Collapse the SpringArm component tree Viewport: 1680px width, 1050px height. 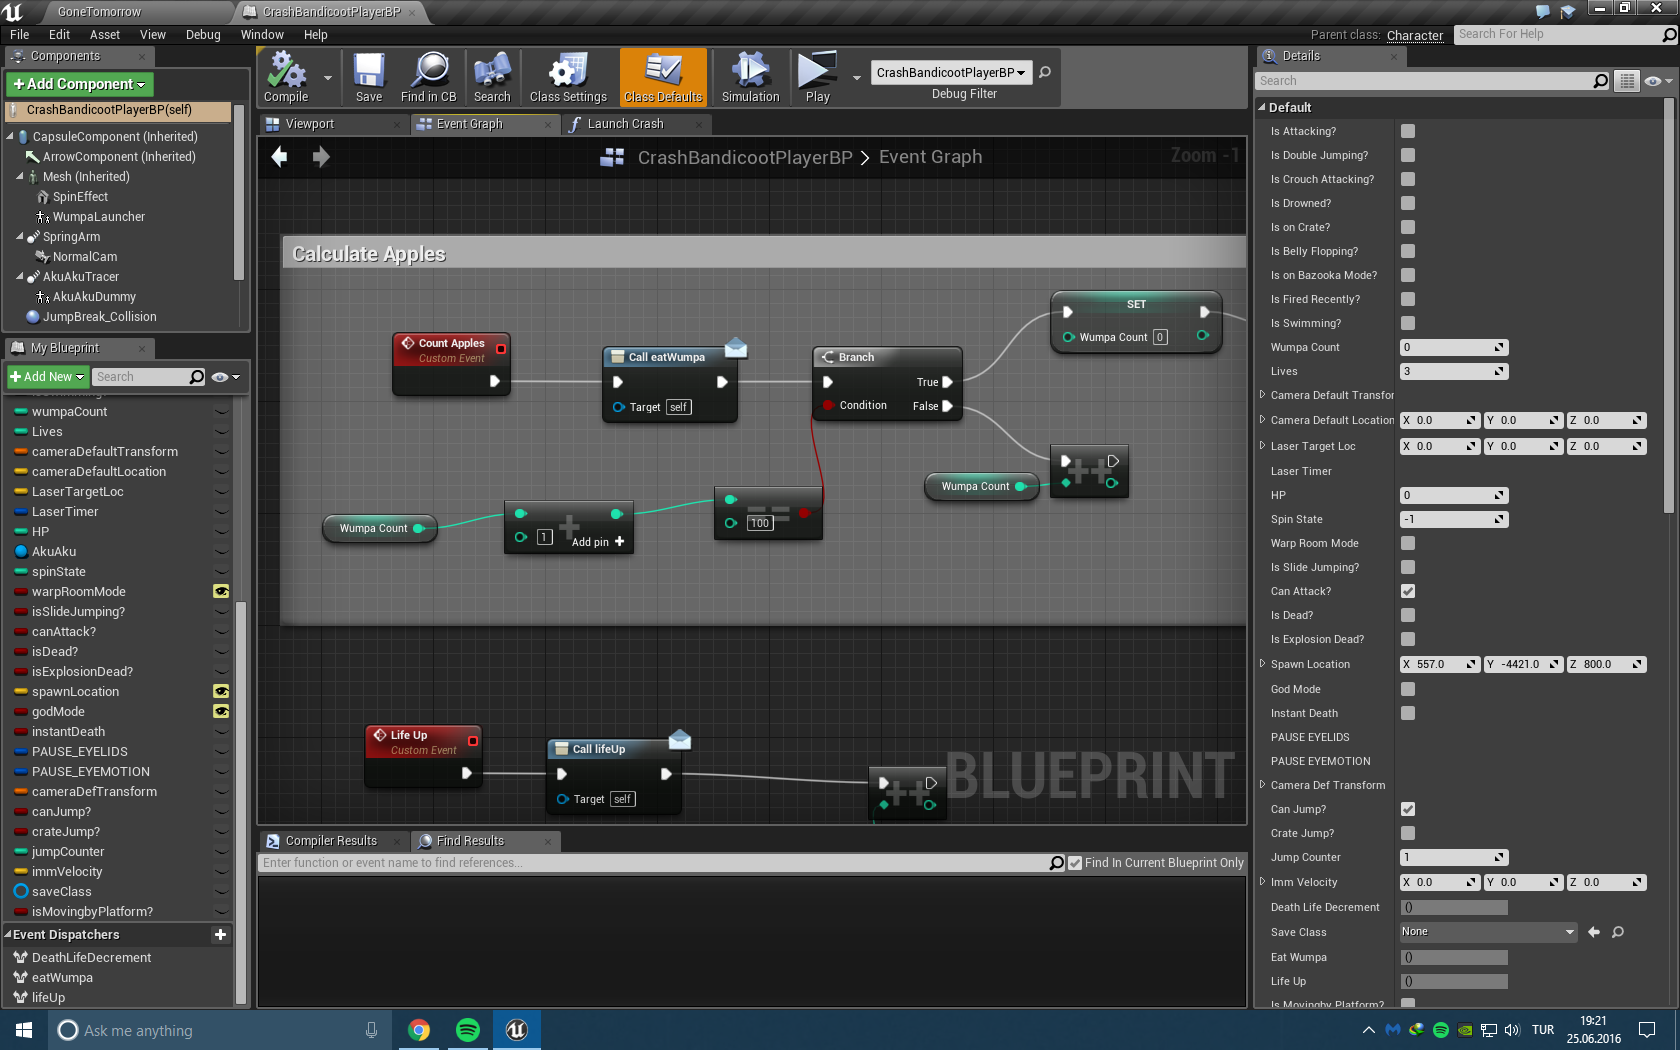(20, 237)
